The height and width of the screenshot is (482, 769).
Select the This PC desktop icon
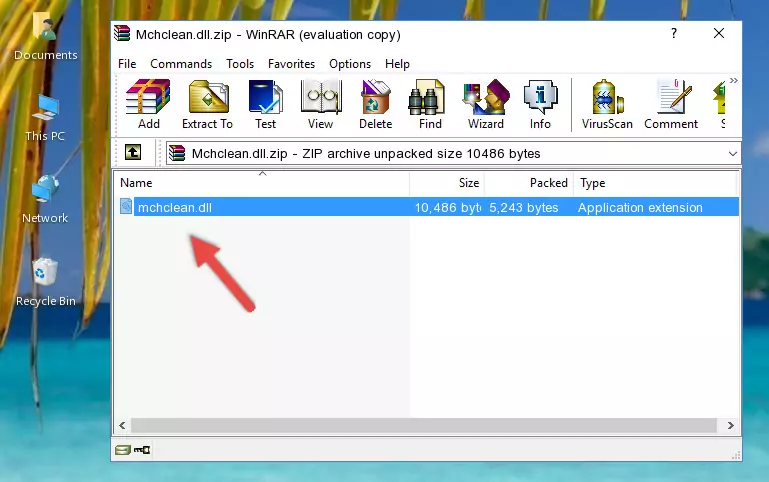(45, 118)
